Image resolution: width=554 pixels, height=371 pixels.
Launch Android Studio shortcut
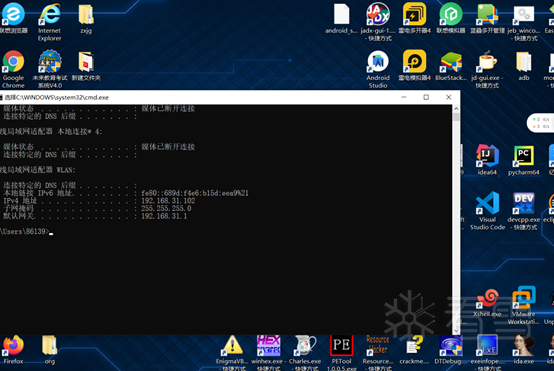pyautogui.click(x=378, y=69)
